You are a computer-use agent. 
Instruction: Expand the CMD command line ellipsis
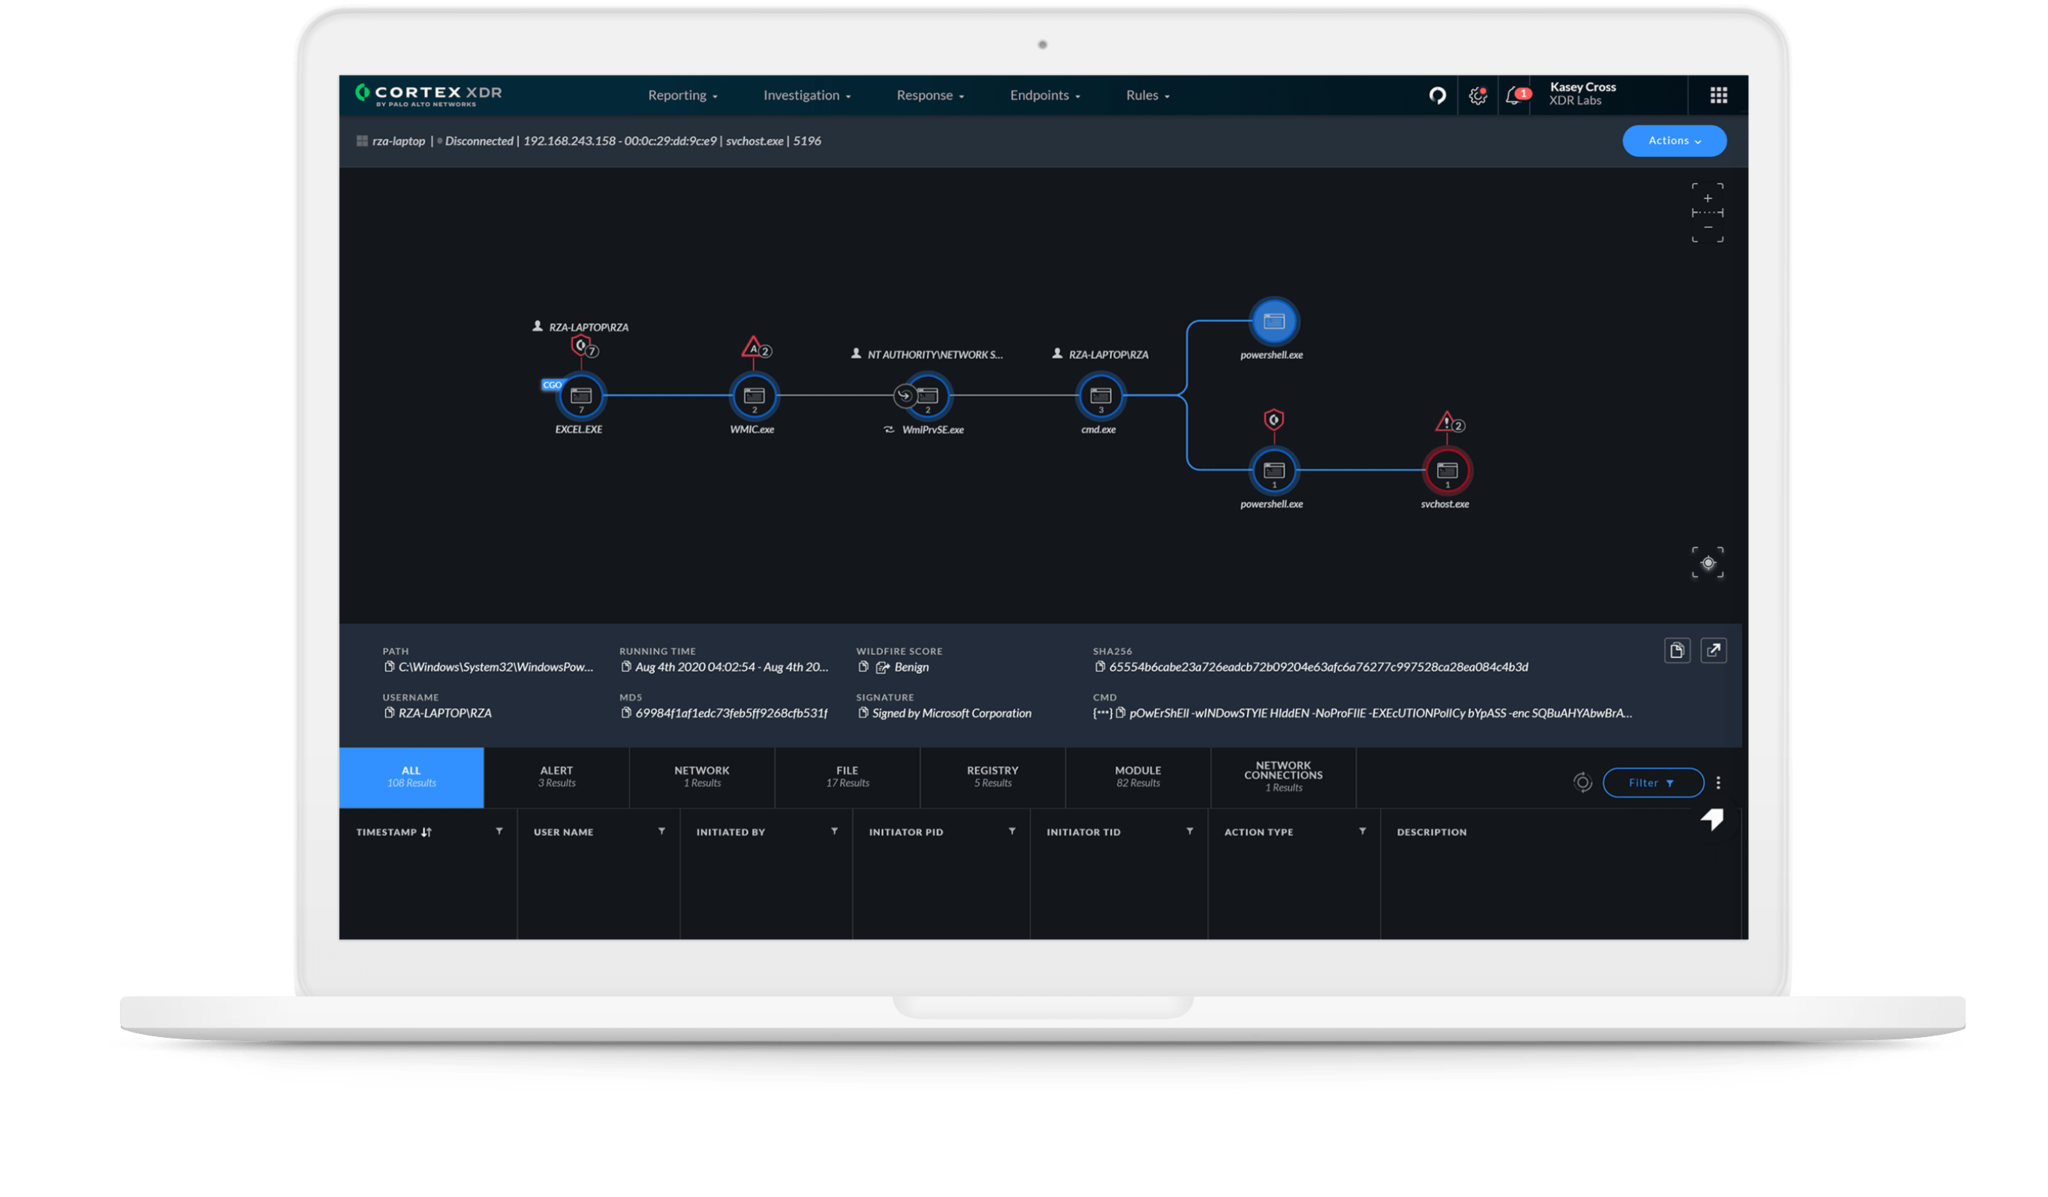pyautogui.click(x=1102, y=713)
